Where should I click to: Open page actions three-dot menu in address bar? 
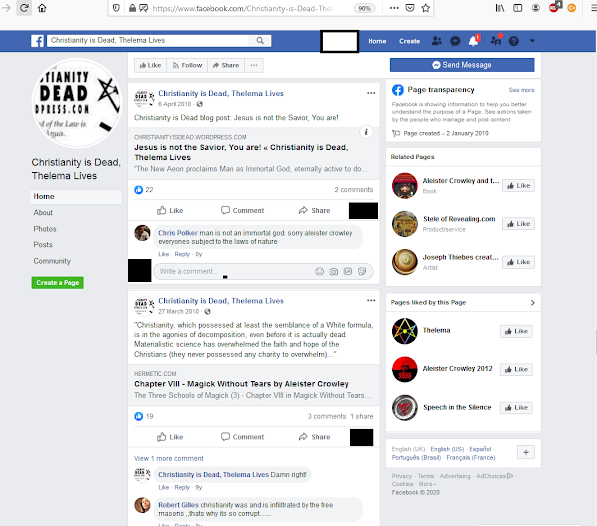point(394,8)
